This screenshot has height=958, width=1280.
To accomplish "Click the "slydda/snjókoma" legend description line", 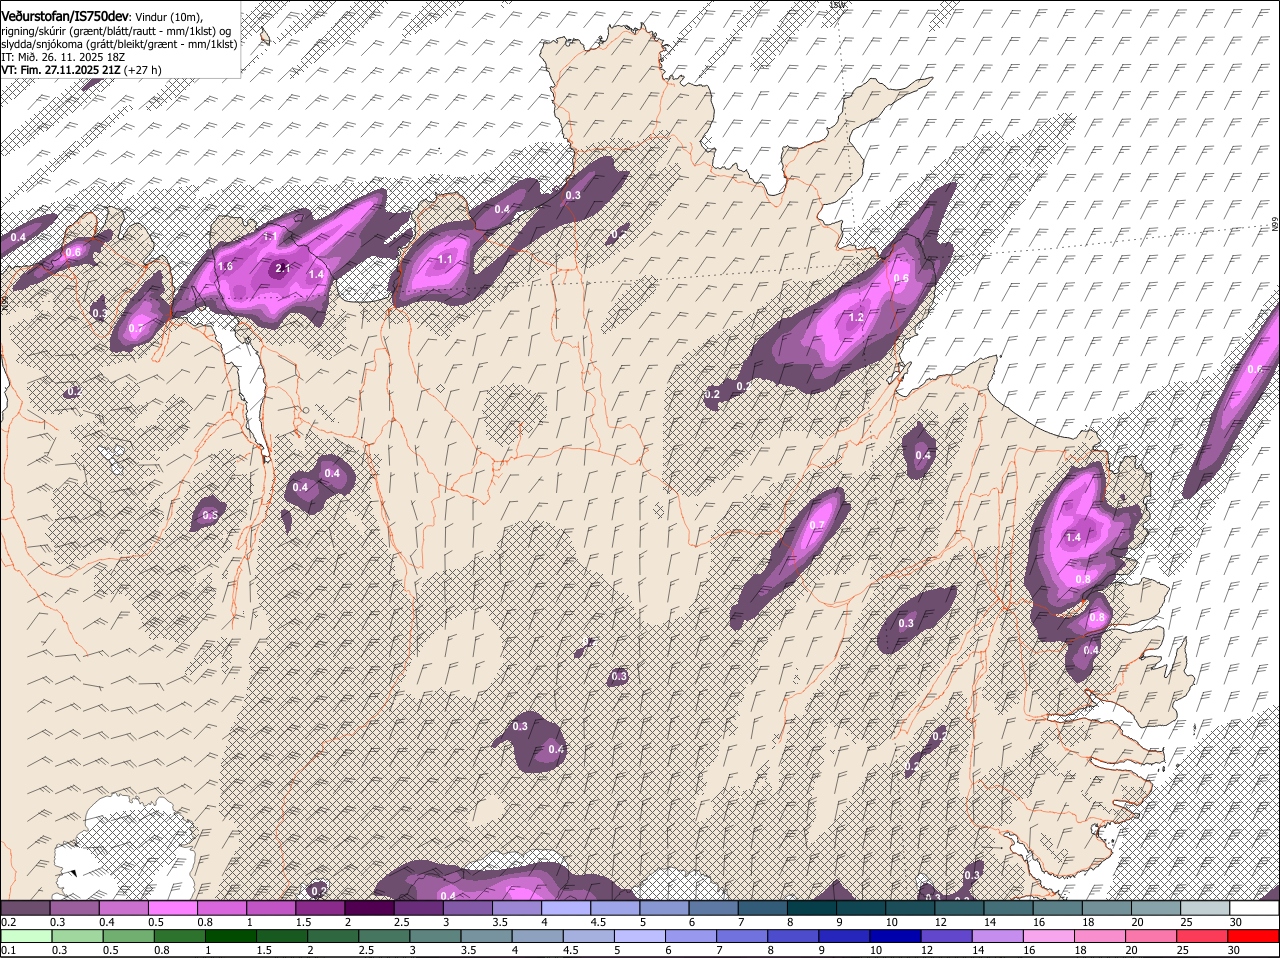I will [x=119, y=44].
